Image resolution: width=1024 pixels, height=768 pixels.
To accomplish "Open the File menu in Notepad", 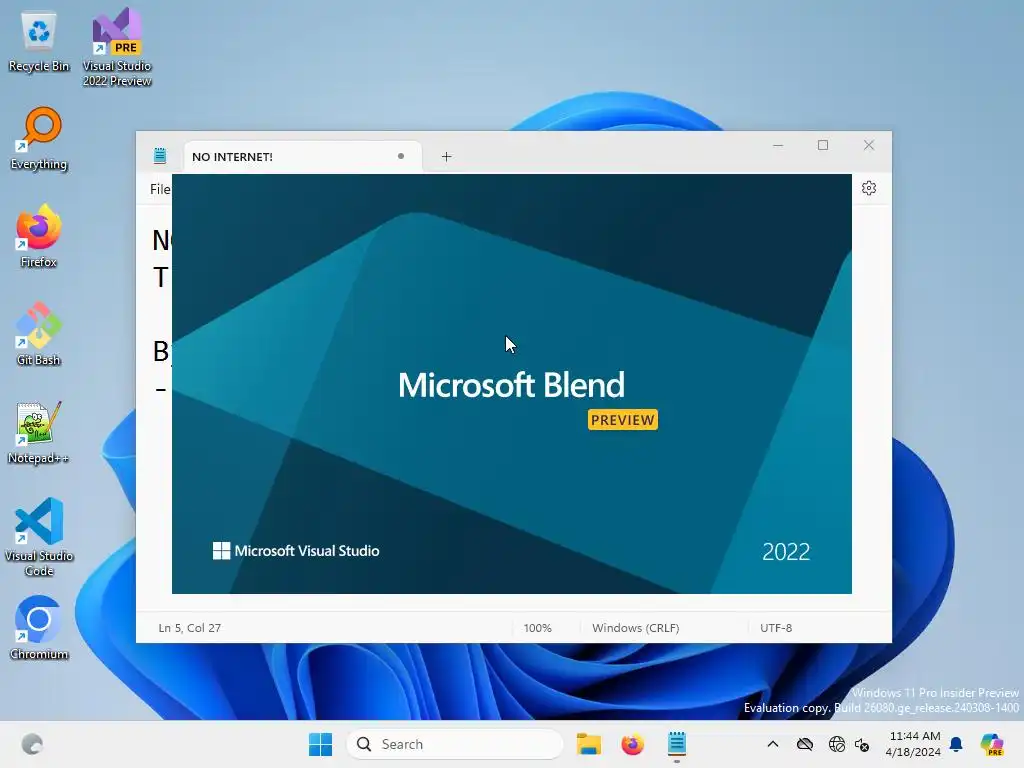I will coord(160,189).
